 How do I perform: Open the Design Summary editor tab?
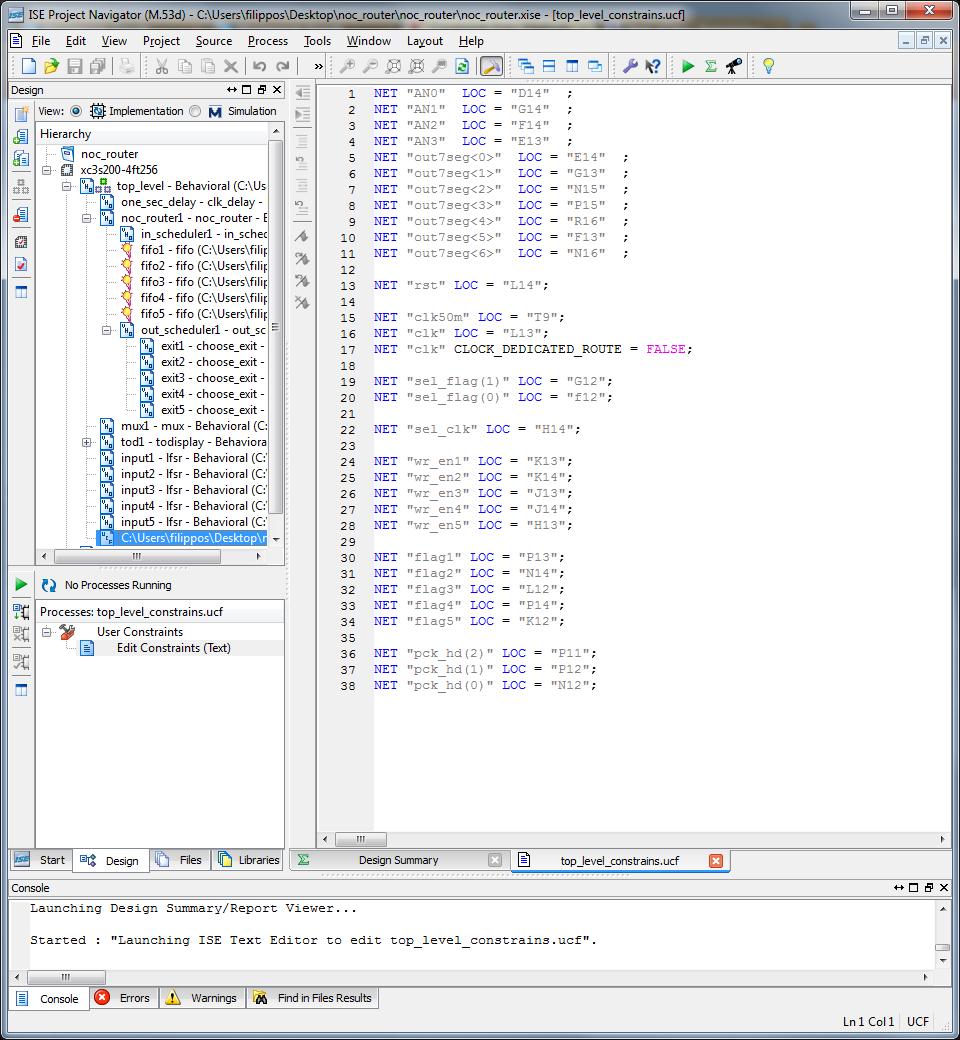coord(398,860)
